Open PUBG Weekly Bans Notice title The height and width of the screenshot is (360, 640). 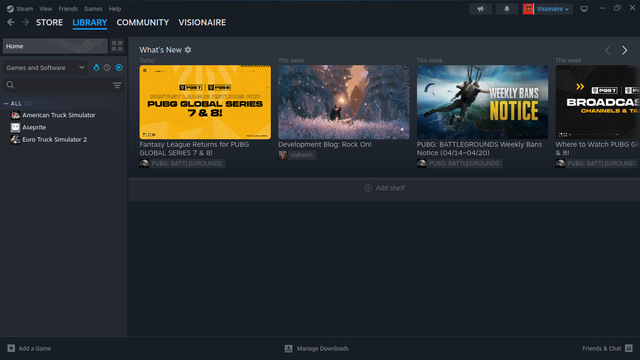click(x=479, y=149)
